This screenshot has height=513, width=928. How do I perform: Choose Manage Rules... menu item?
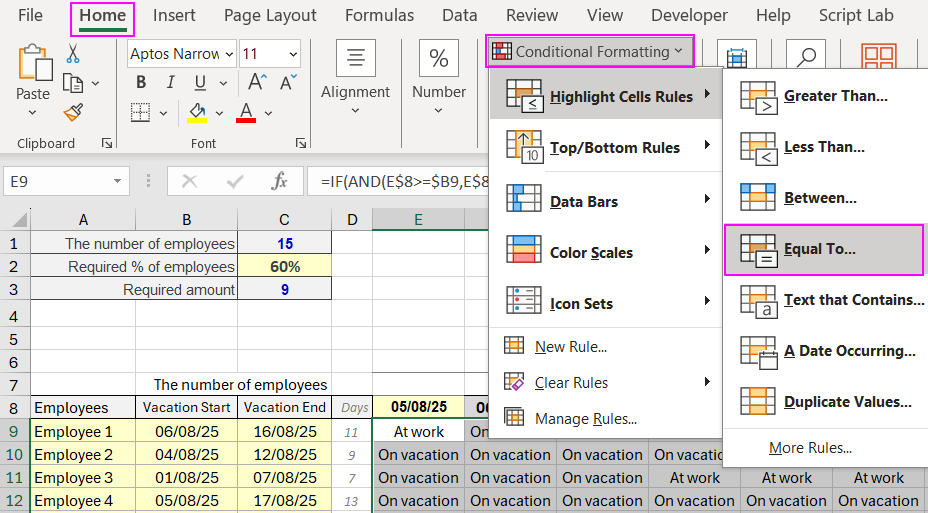606,419
